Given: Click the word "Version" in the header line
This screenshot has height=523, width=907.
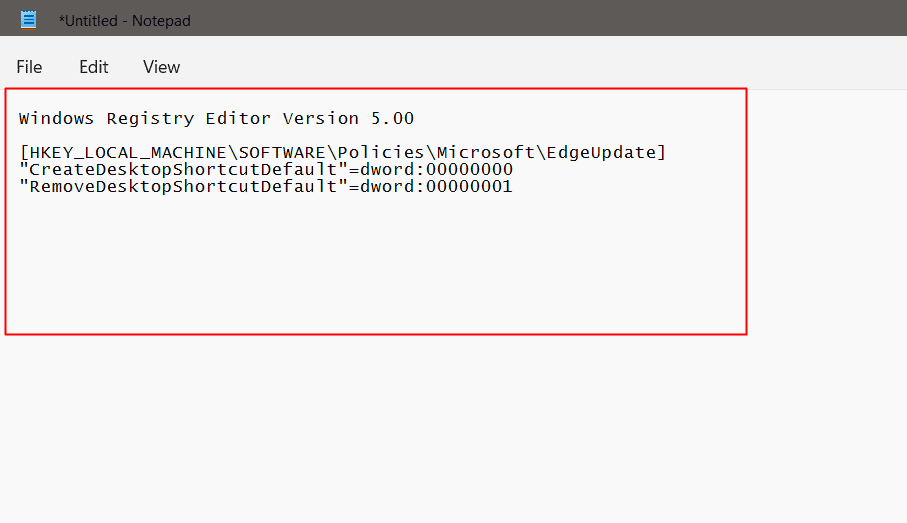Looking at the screenshot, I should click(320, 119).
